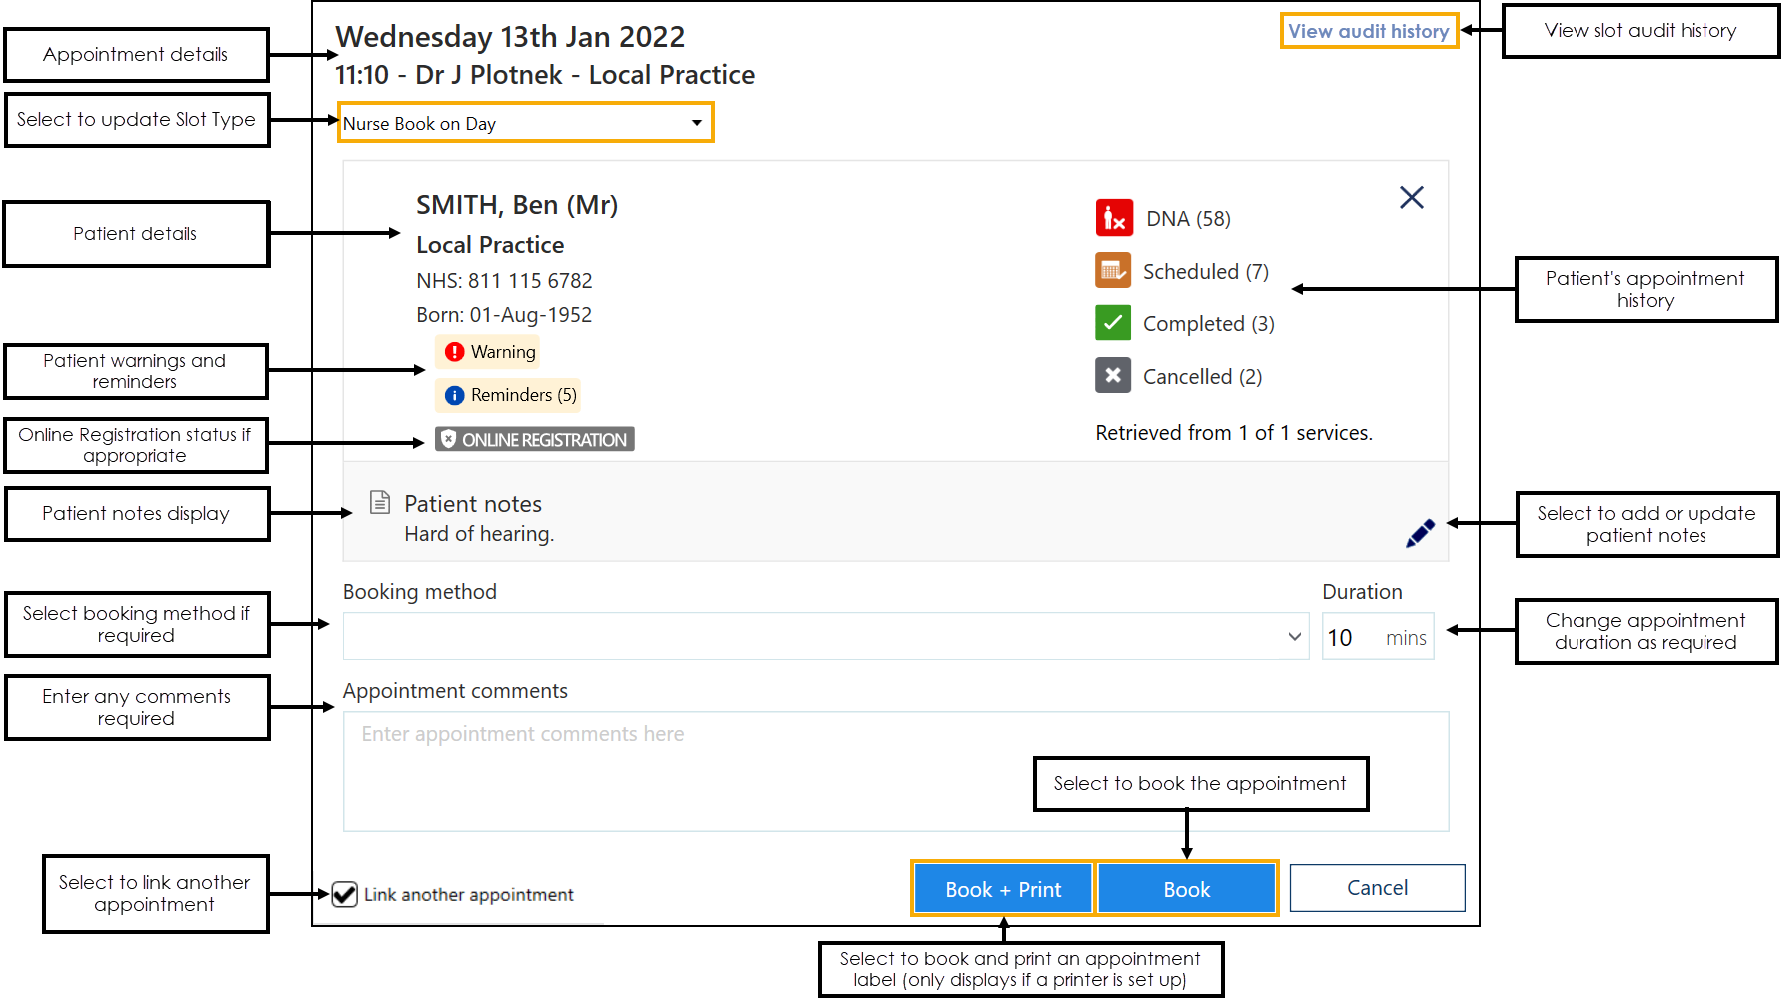Open View audit history link
1783x1000 pixels.
1368,31
